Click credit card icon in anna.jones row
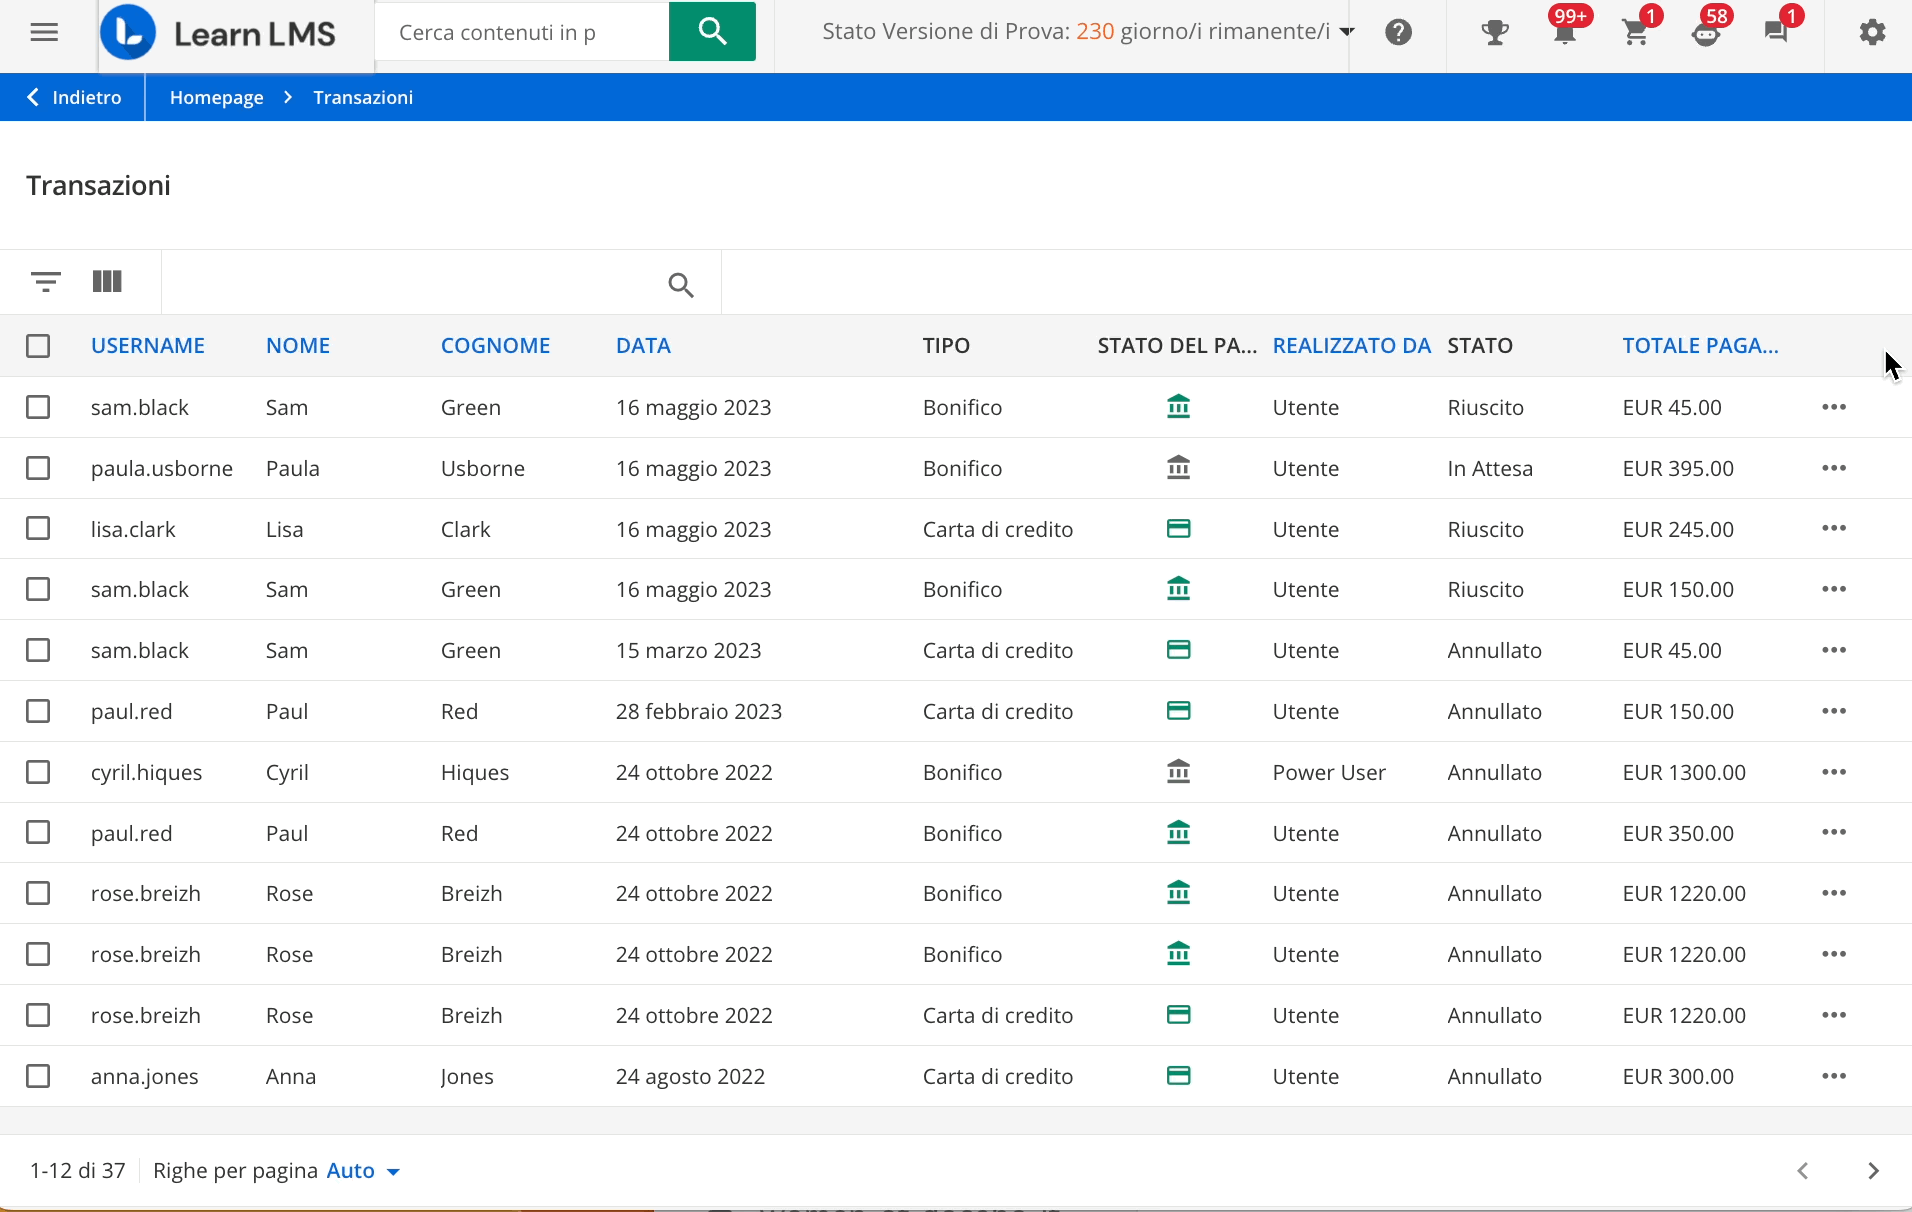Image resolution: width=1912 pixels, height=1212 pixels. pos(1179,1076)
